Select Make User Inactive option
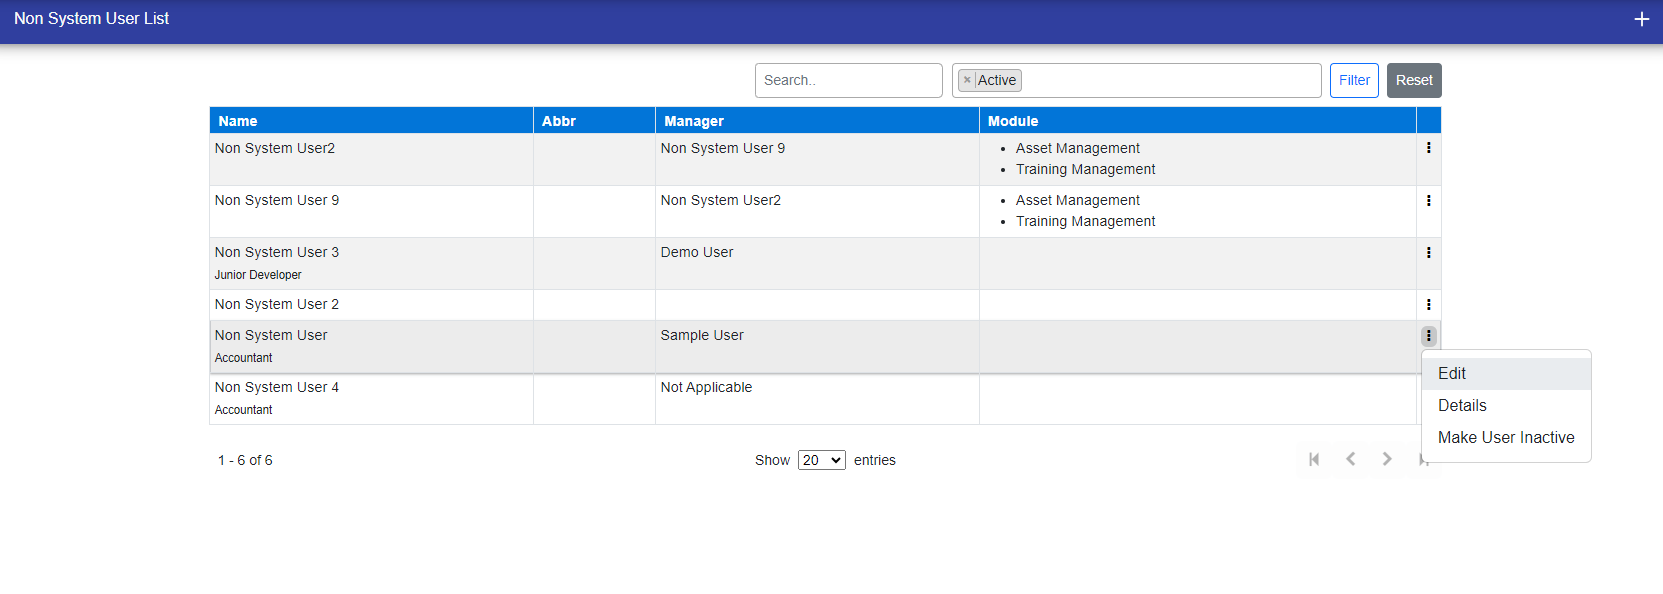1663x594 pixels. coord(1505,437)
